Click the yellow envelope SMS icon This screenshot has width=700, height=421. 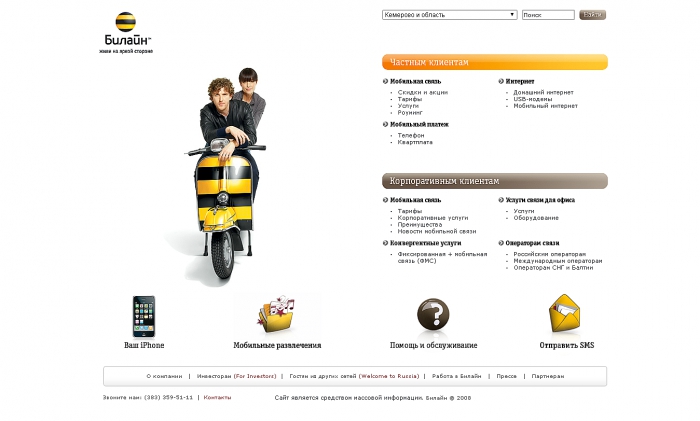point(565,313)
